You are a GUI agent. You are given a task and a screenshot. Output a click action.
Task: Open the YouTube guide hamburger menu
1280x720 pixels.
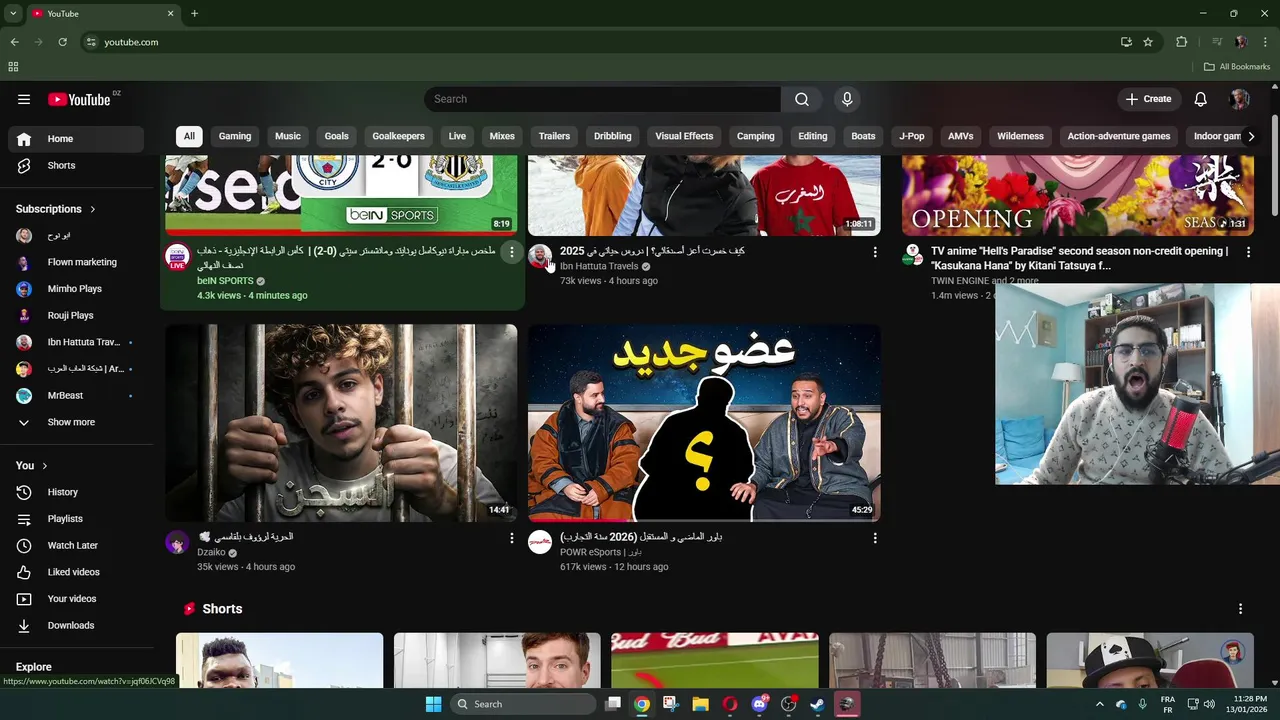(24, 99)
